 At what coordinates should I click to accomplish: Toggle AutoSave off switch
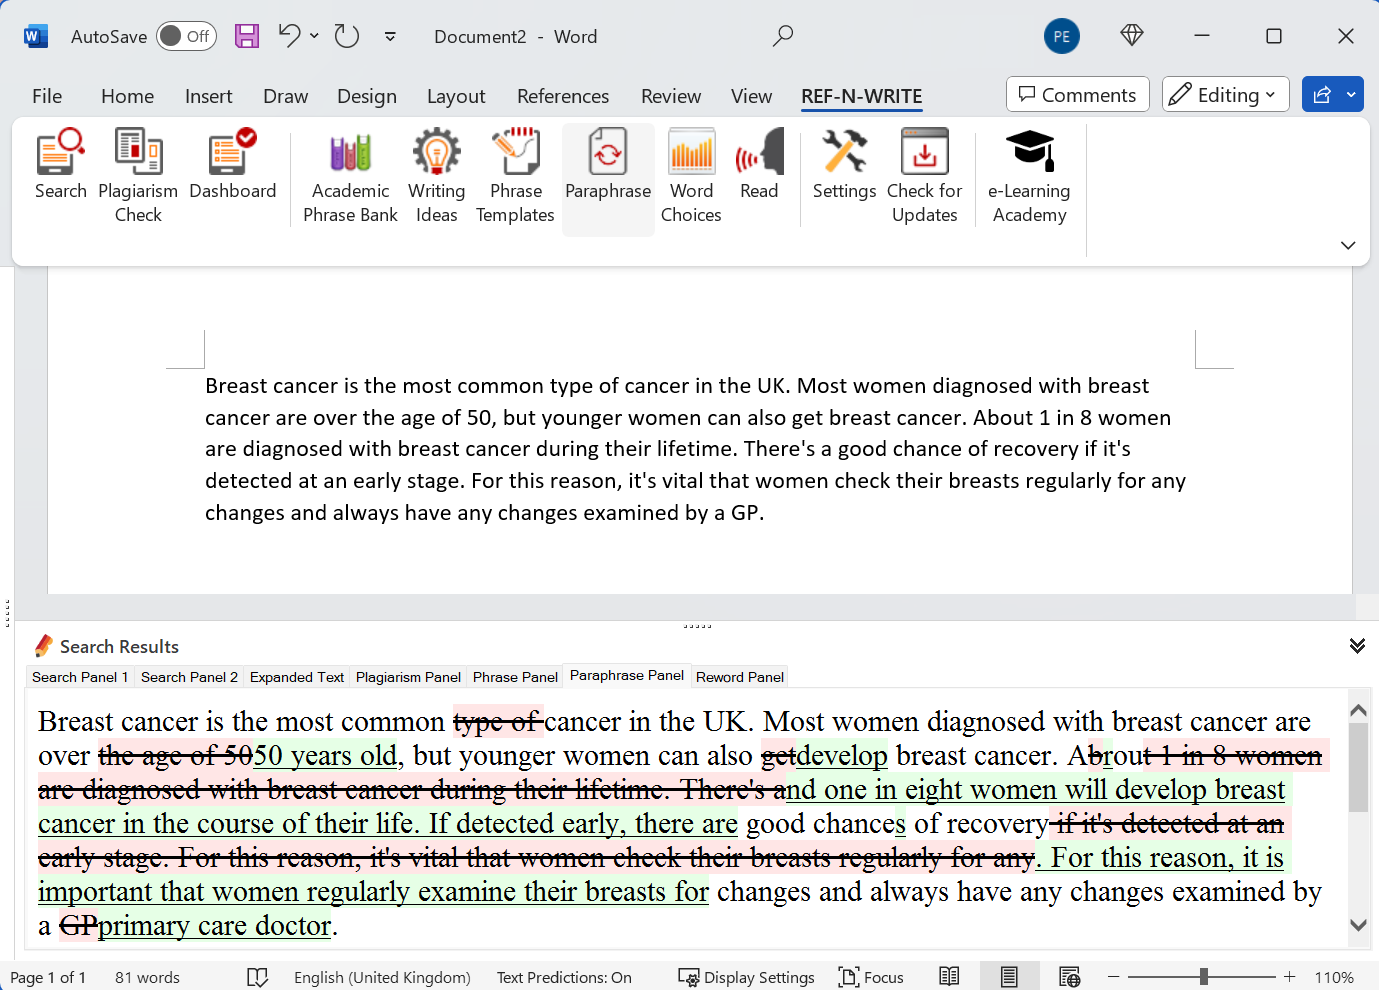click(186, 35)
